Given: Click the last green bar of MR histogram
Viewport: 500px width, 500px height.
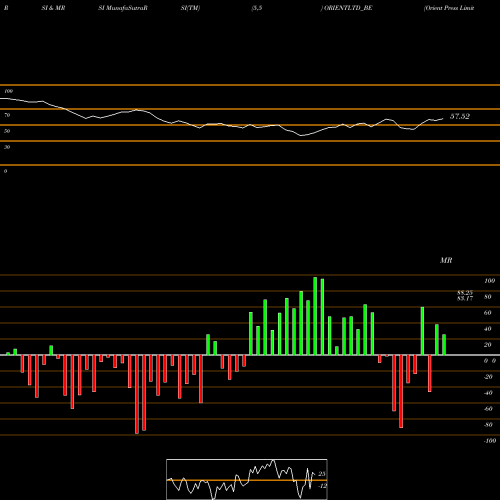Looking at the screenshot, I should [x=444, y=345].
